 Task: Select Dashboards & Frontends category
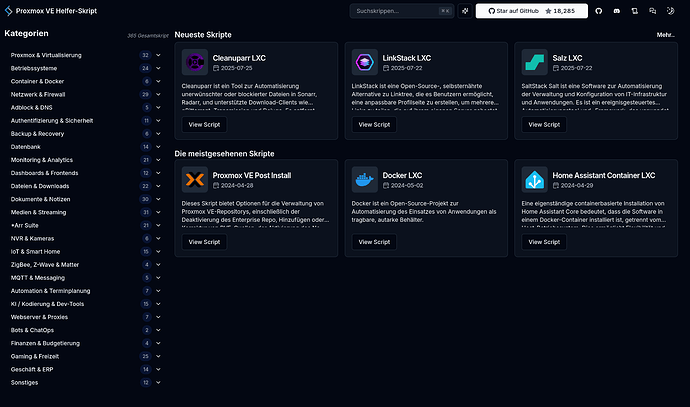pyautogui.click(x=44, y=173)
